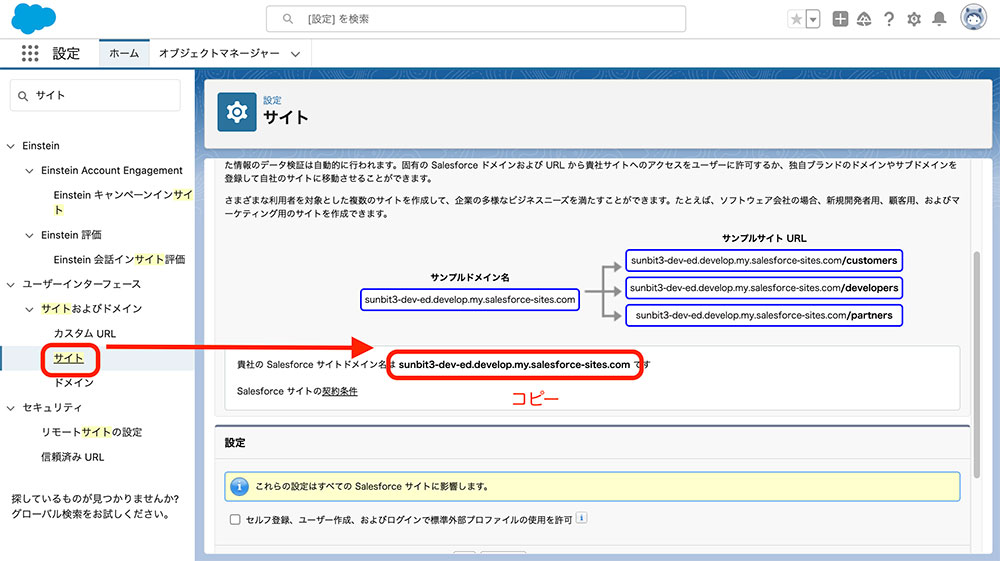The height and width of the screenshot is (561, 1000).
Task: Collapse the Einstein 評価 node
Action: [x=29, y=235]
